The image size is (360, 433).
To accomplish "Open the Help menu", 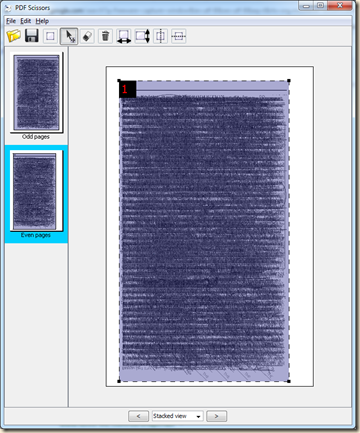I will [x=42, y=21].
